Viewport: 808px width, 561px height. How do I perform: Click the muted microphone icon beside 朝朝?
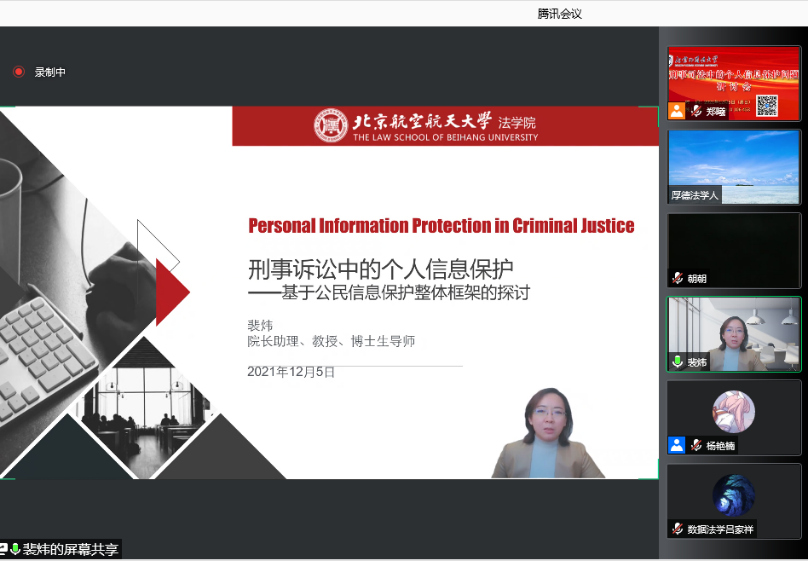pyautogui.click(x=677, y=278)
